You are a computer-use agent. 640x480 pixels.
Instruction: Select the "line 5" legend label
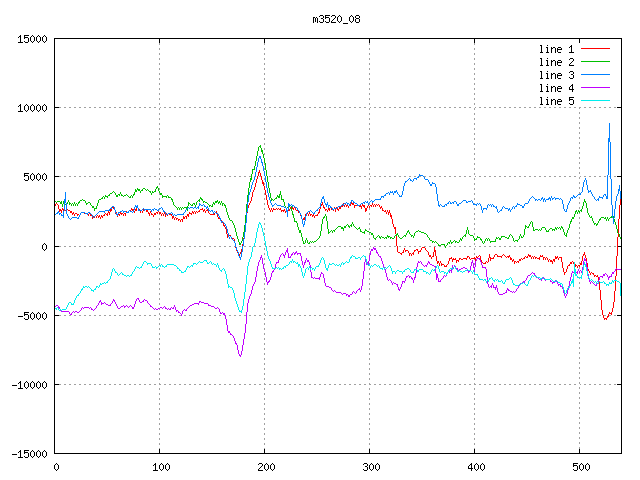556,101
